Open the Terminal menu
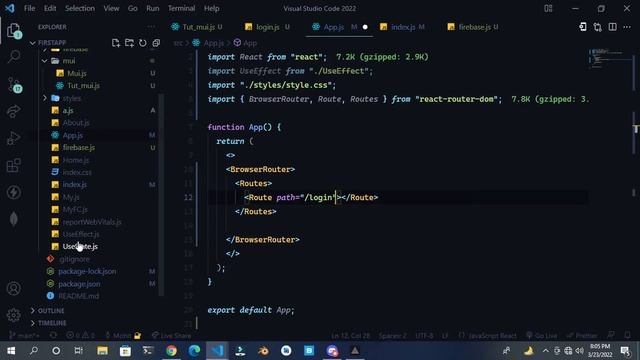The width and height of the screenshot is (640, 360). 181,8
